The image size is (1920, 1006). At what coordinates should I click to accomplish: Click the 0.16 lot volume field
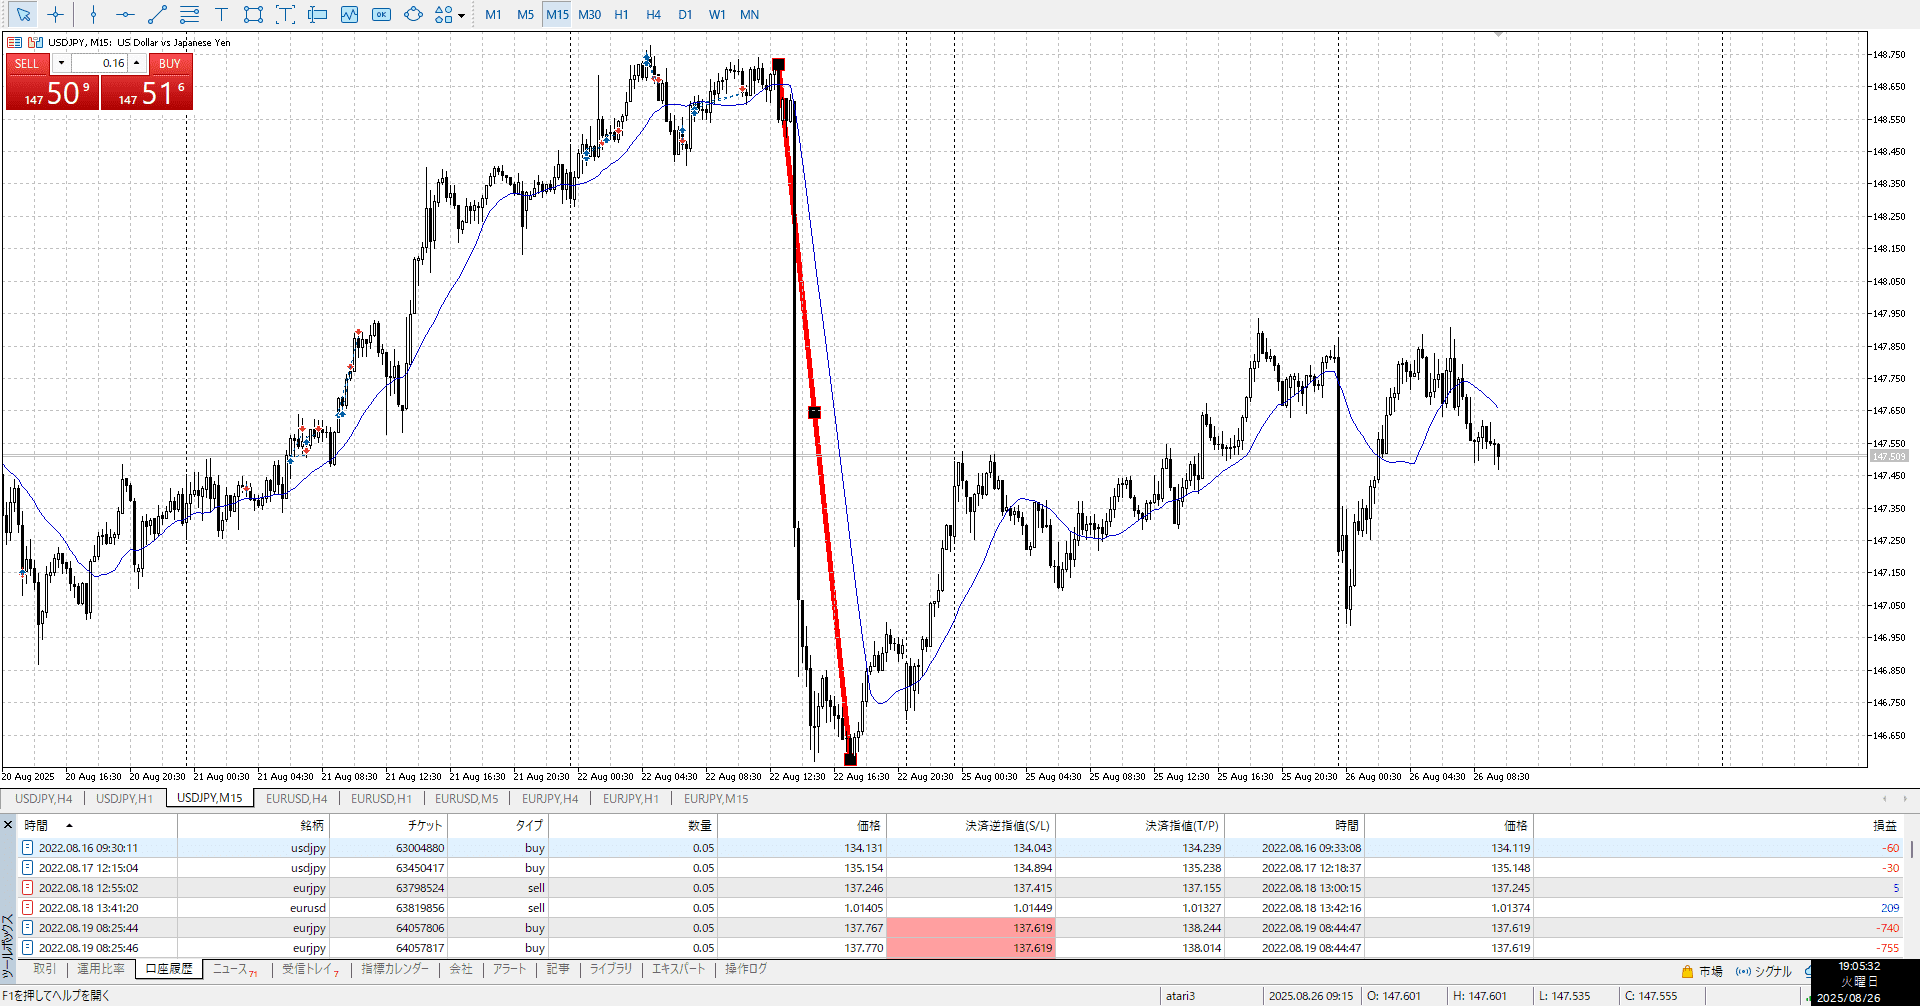pos(100,63)
